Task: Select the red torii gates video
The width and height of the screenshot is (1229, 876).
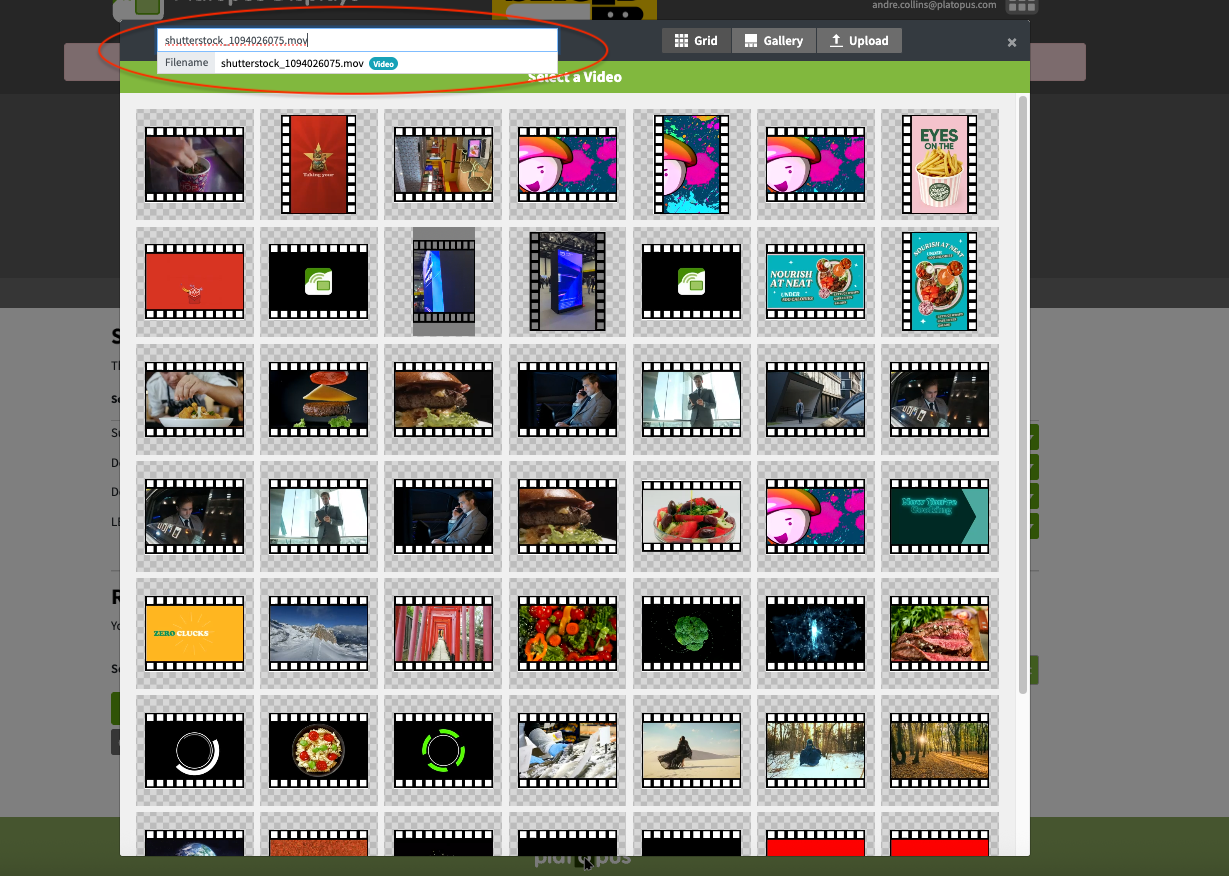Action: (x=443, y=634)
